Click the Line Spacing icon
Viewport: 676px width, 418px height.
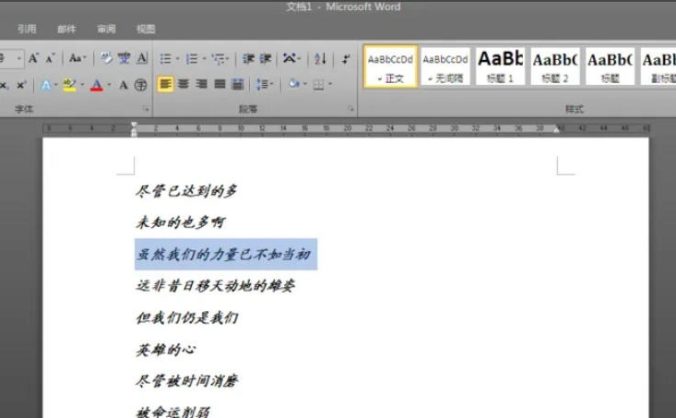262,84
